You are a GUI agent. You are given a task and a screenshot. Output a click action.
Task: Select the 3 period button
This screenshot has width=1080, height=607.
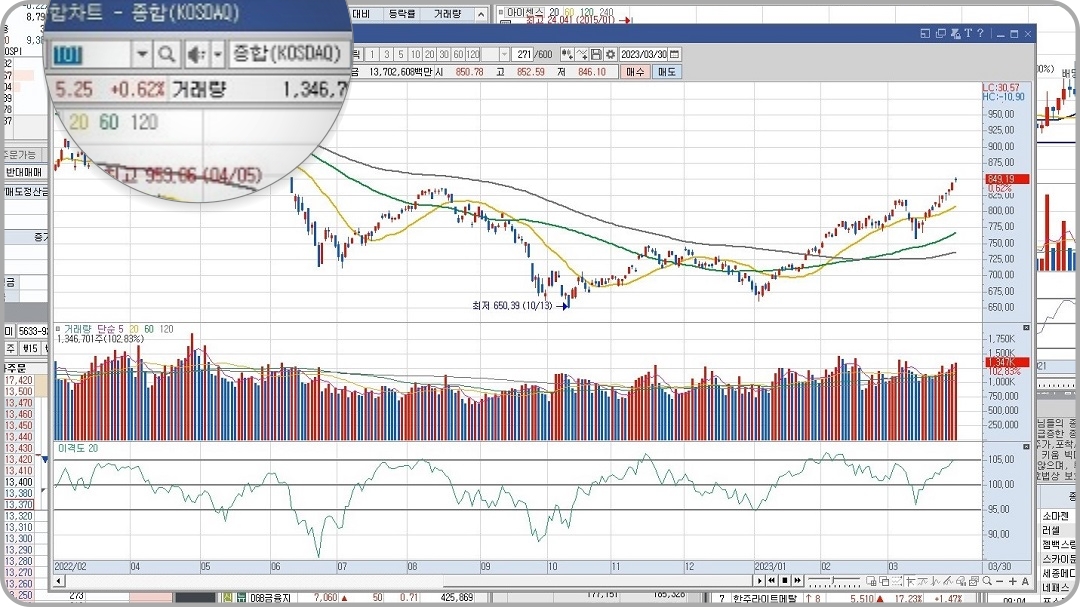pyautogui.click(x=386, y=54)
